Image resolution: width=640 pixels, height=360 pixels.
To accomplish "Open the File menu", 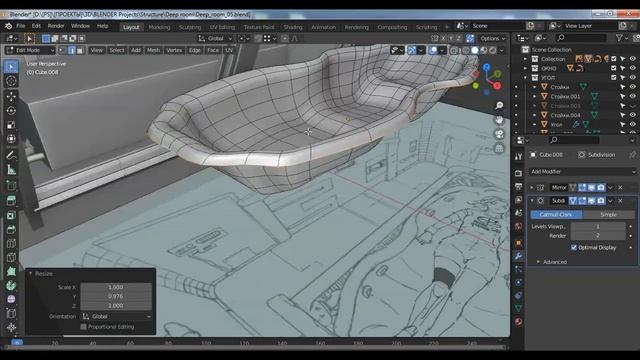I will [20, 26].
